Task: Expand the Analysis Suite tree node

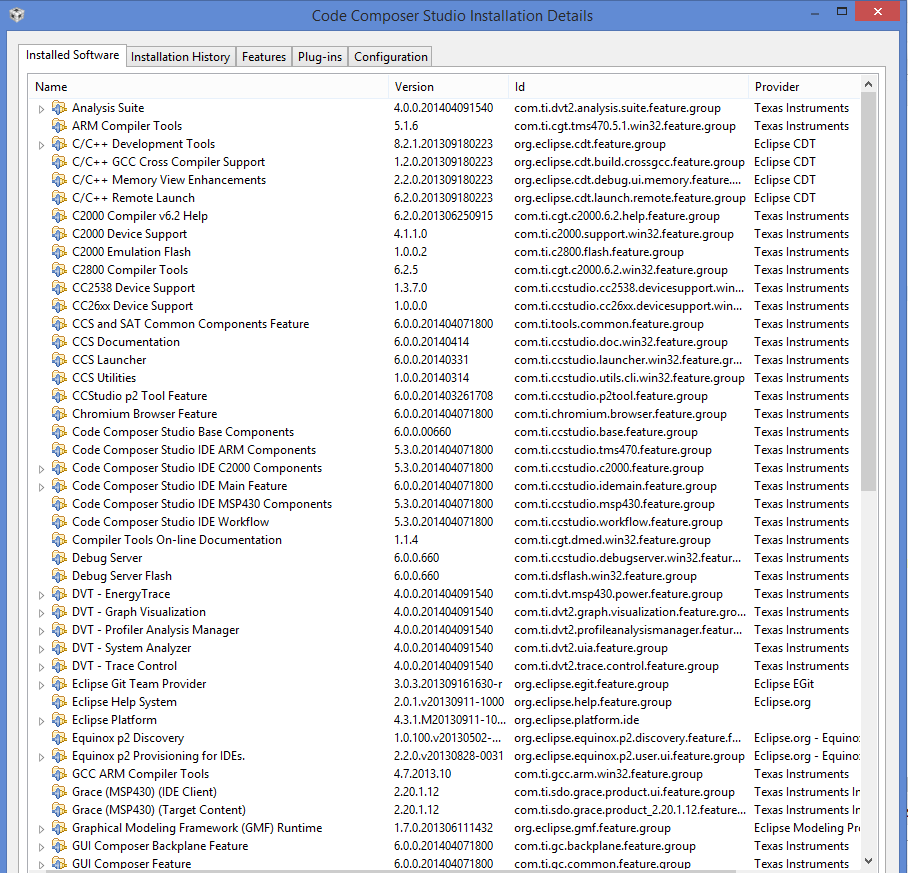Action: (41, 109)
